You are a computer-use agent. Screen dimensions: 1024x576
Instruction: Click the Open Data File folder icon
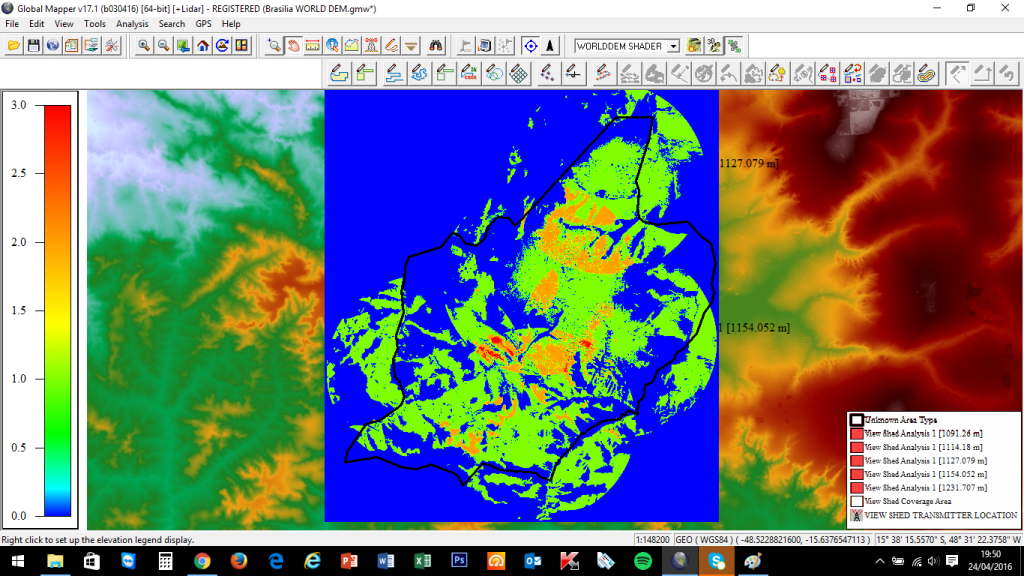[x=14, y=45]
